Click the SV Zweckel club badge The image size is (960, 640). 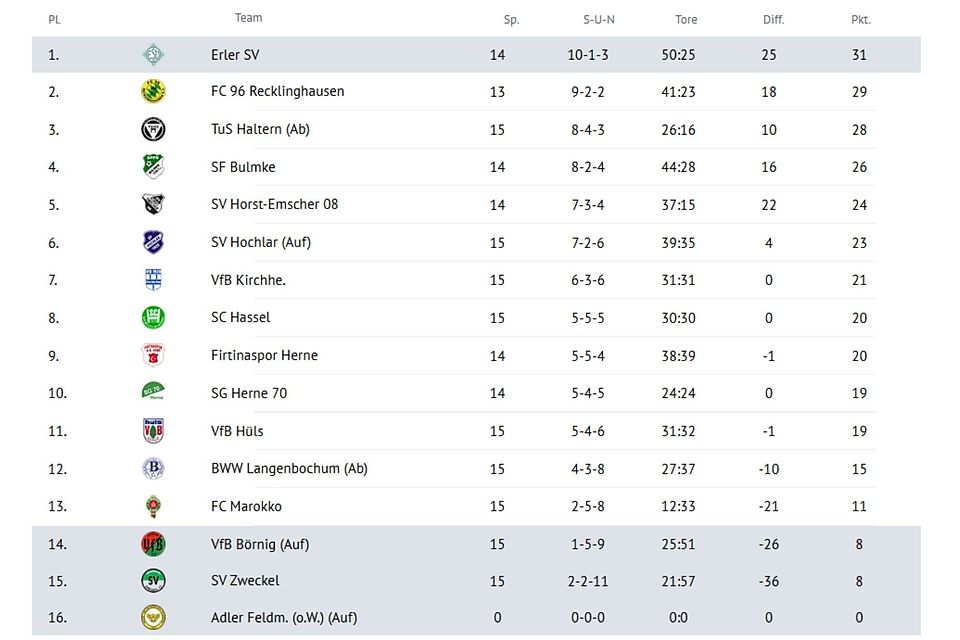153,581
